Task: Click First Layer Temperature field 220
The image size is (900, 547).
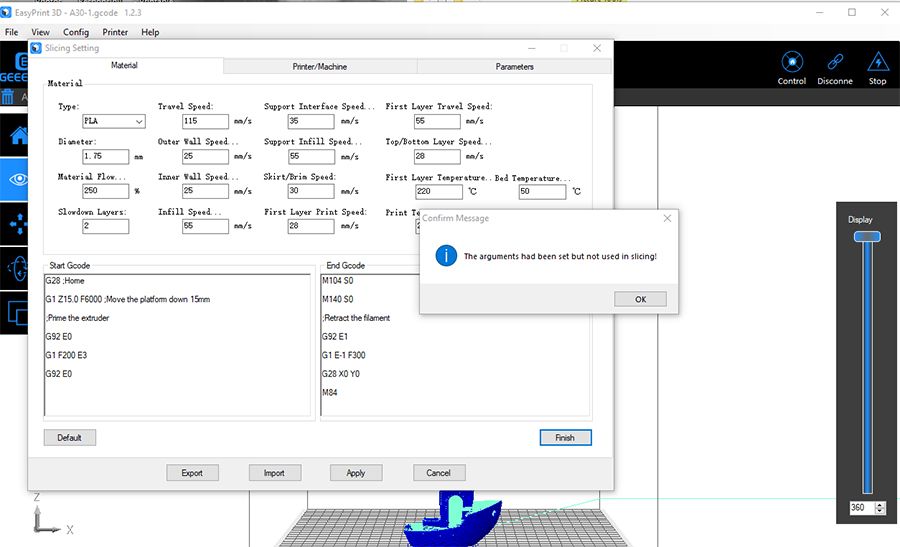Action: [439, 192]
